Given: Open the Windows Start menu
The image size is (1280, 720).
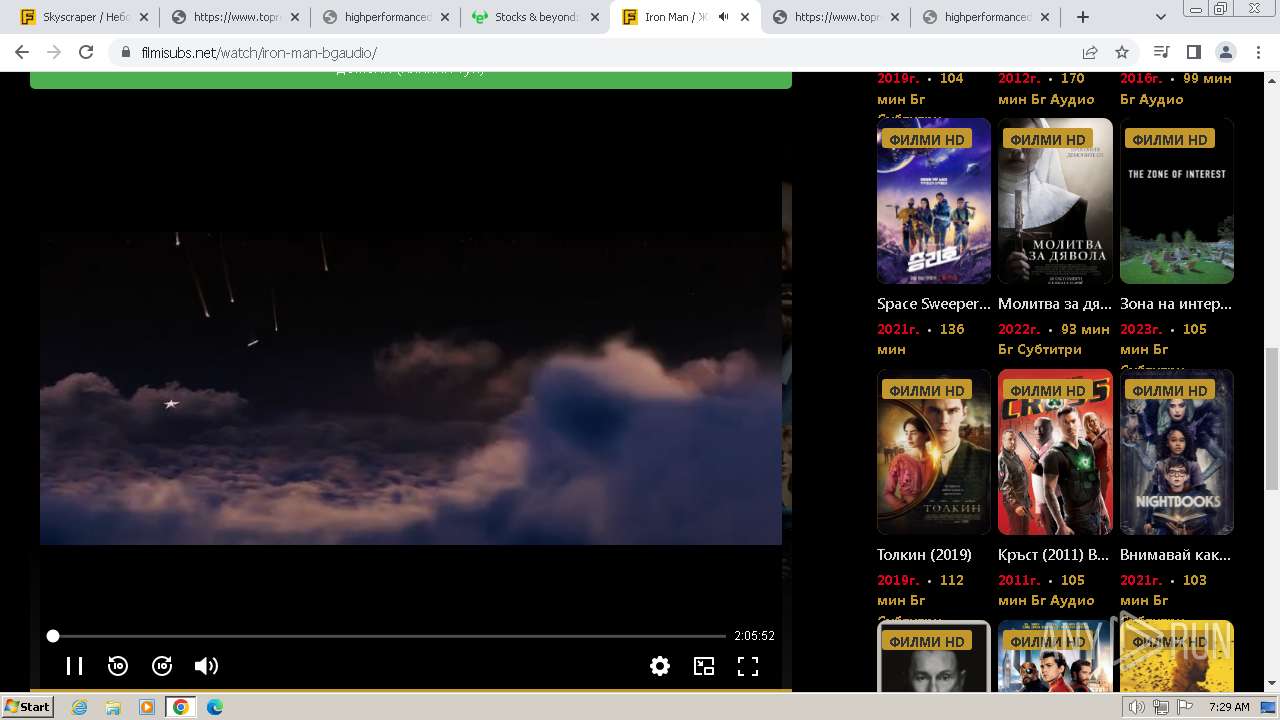Looking at the screenshot, I should 27,707.
